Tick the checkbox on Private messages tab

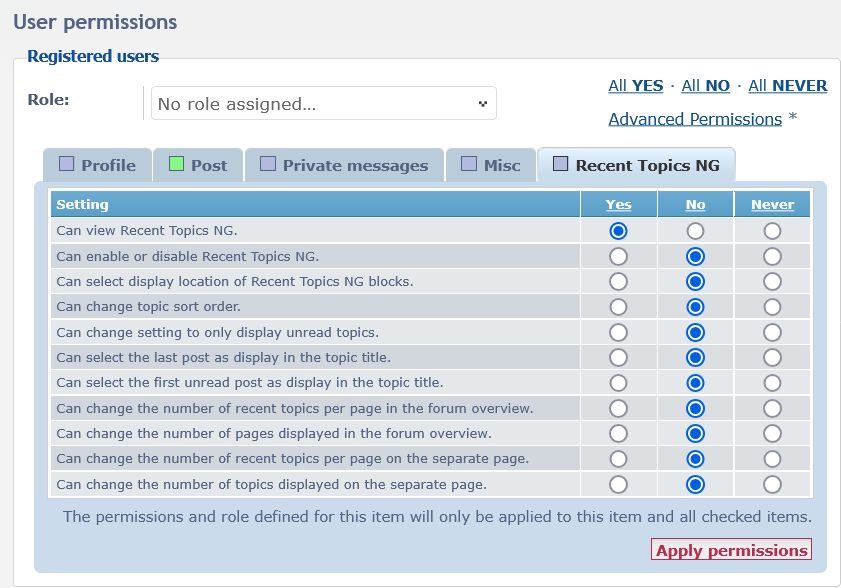point(268,164)
